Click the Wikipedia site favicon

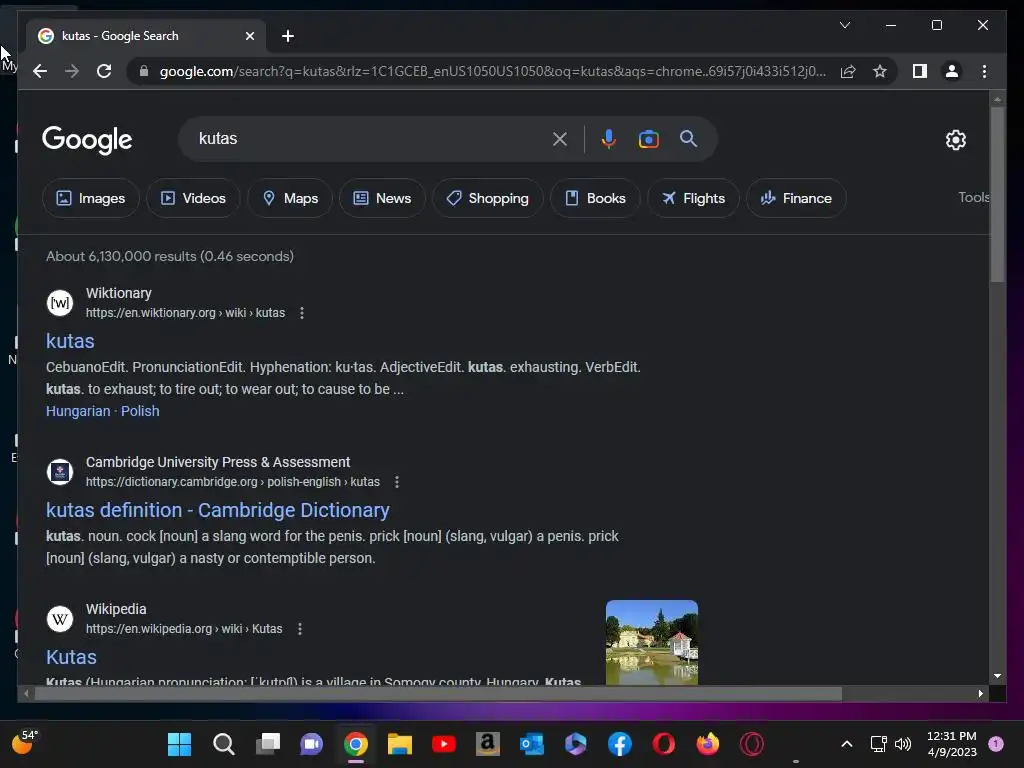click(x=60, y=618)
